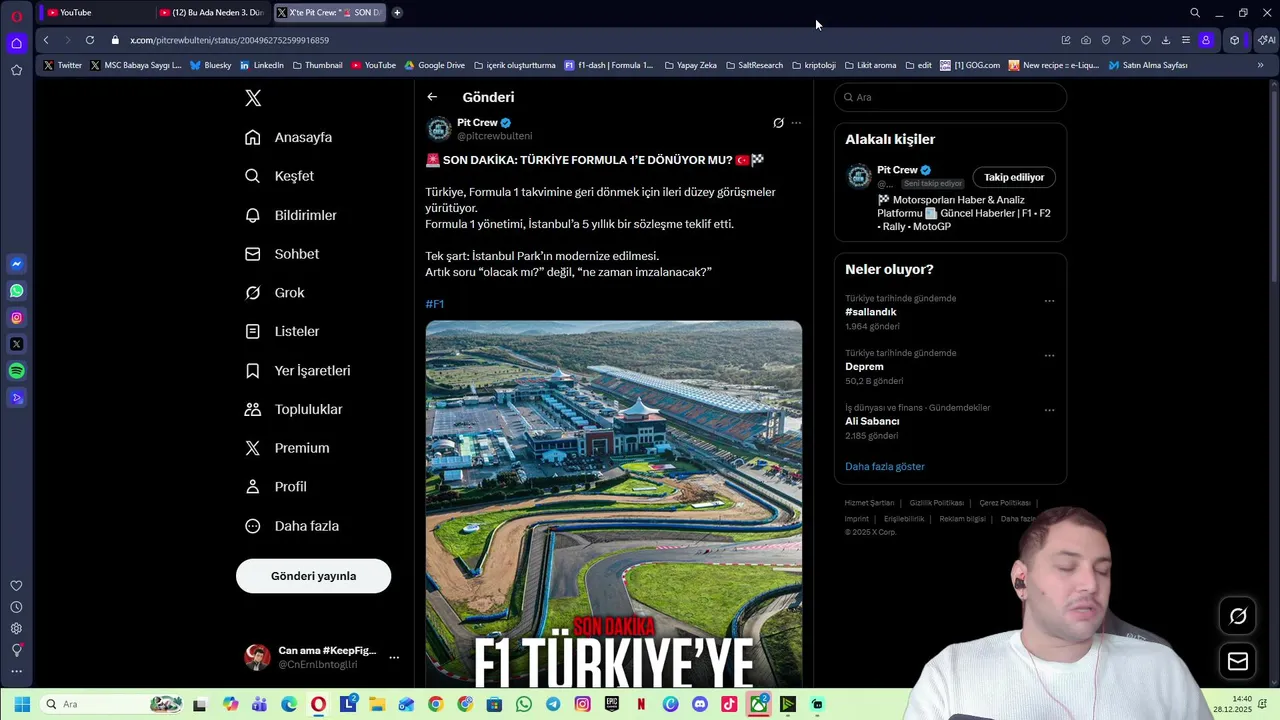Open more options for Deprem trend
This screenshot has width=1280, height=720.
click(1049, 355)
